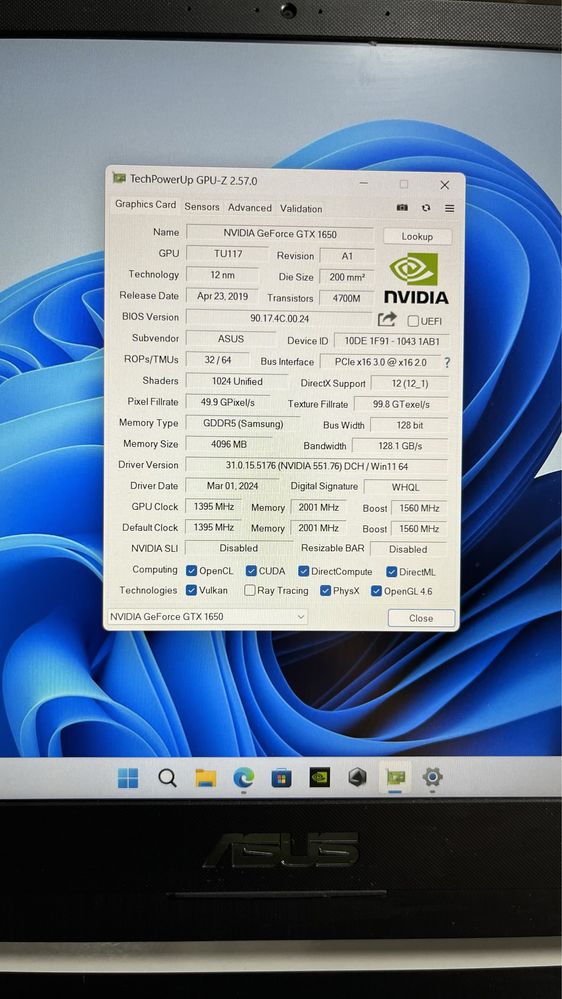Launch Microsoft Edge from taskbar

[x=243, y=777]
